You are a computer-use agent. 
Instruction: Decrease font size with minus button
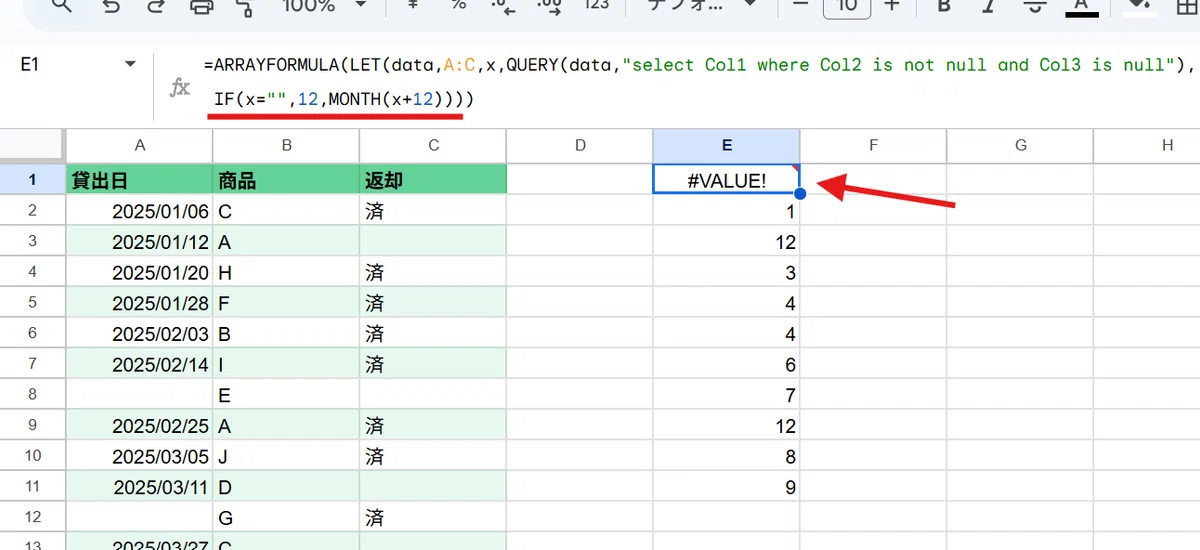click(799, 5)
